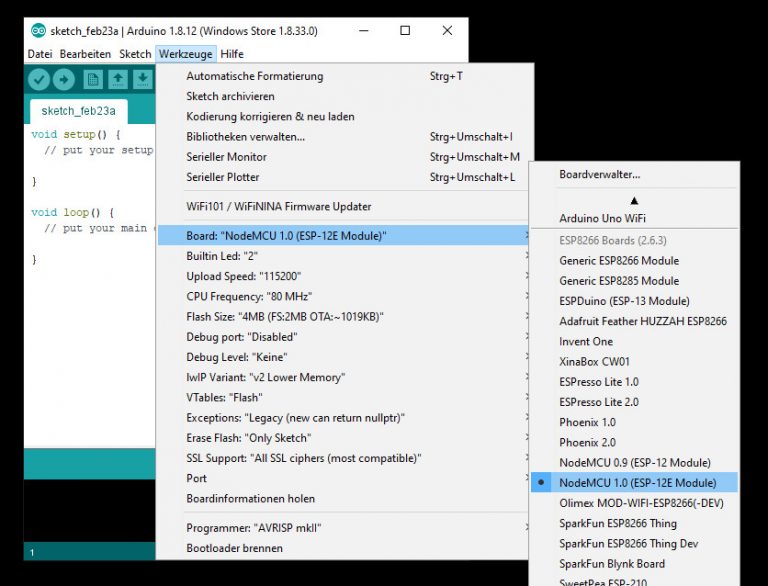Viewport: 768px width, 586px height.
Task: Open the Sketch menu
Action: [135, 54]
